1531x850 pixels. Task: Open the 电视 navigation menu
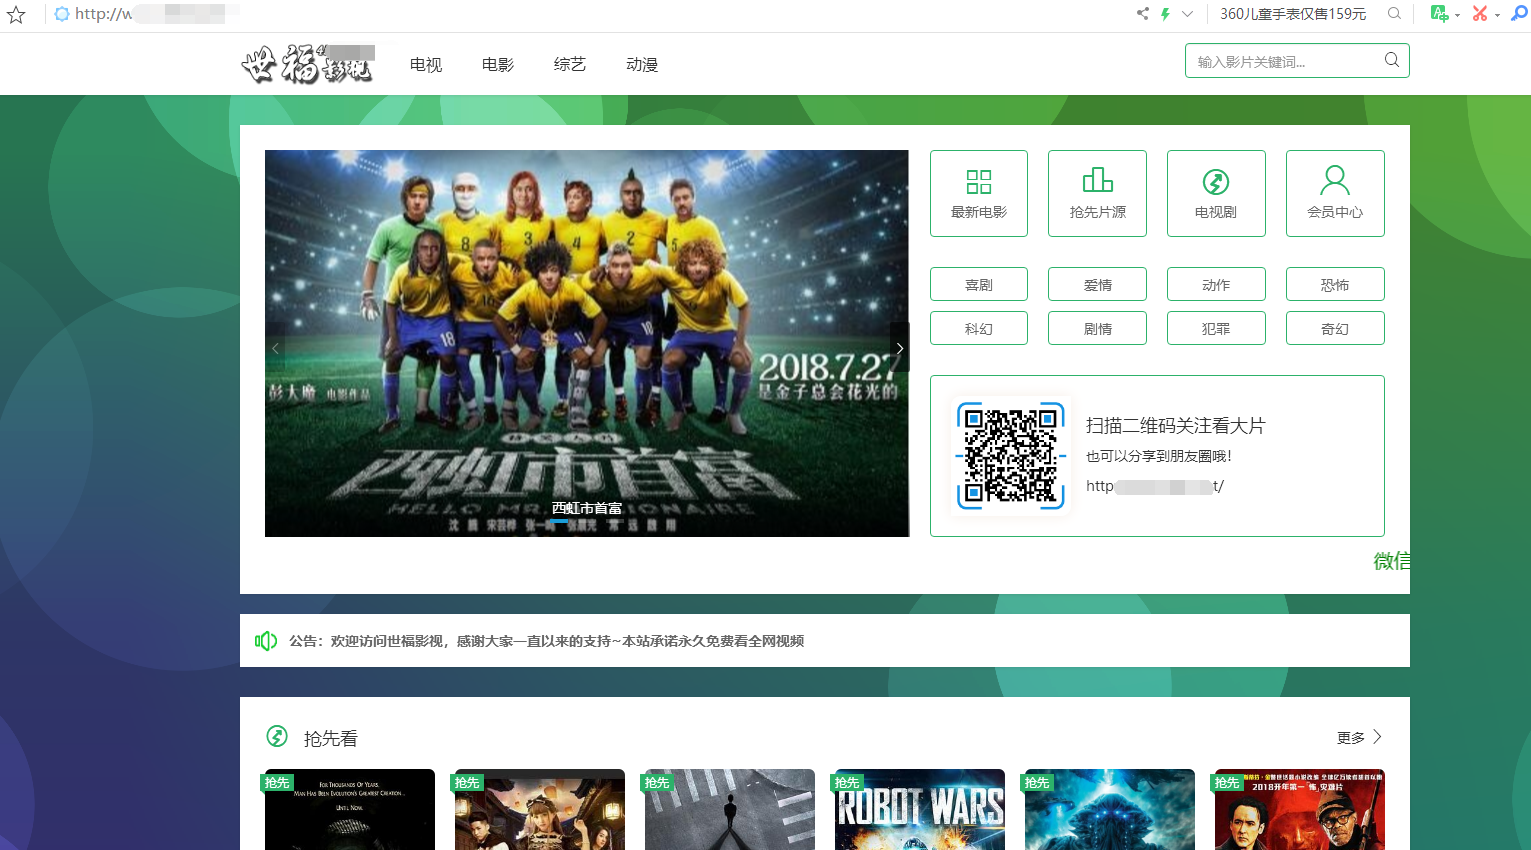click(x=426, y=65)
